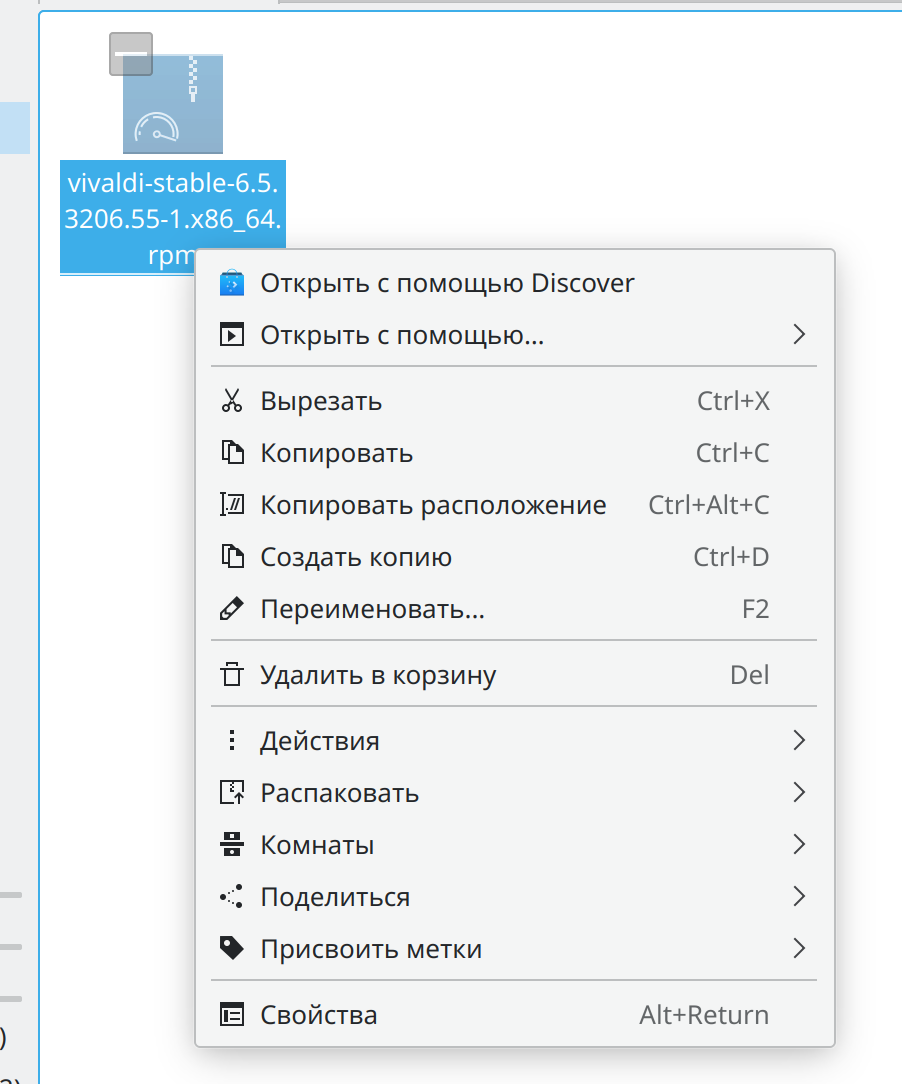Expand the Распаковать submenu arrow
Viewport: 902px width, 1084px height.
tap(798, 793)
